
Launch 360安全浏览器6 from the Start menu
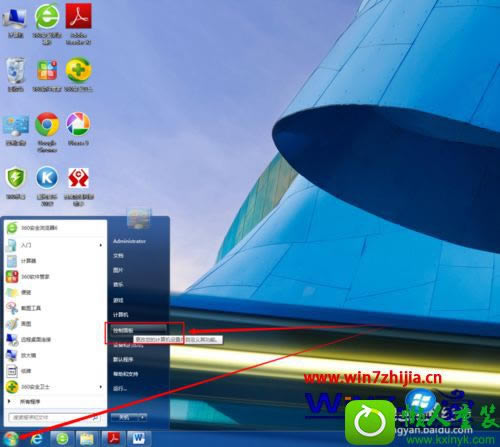point(55,228)
